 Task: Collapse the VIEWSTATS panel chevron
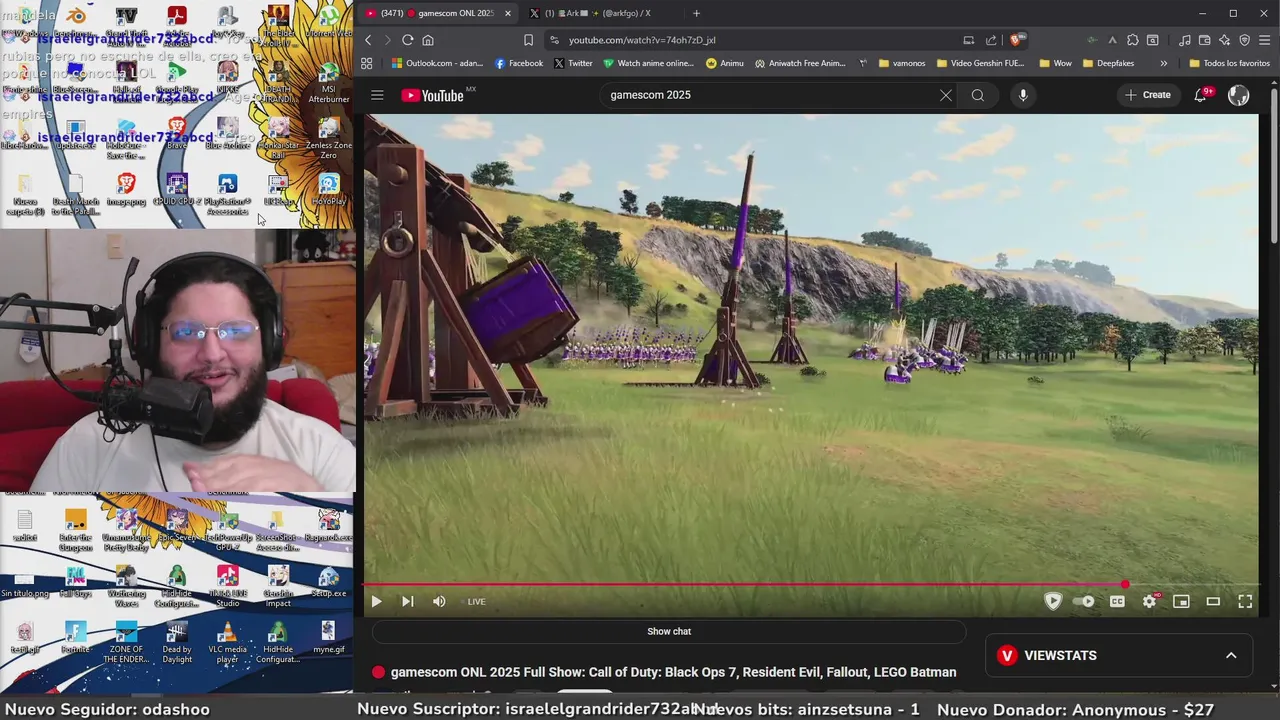click(x=1231, y=655)
